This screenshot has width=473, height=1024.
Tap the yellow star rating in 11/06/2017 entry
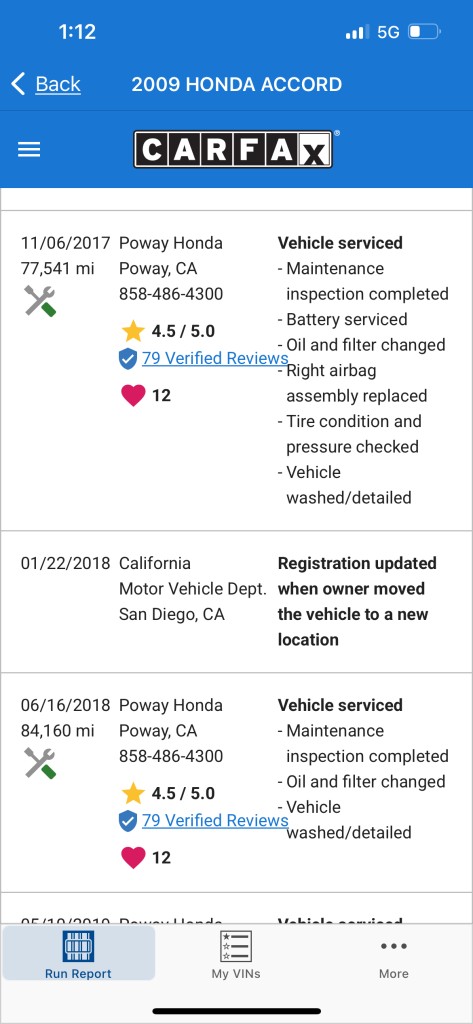(x=133, y=331)
